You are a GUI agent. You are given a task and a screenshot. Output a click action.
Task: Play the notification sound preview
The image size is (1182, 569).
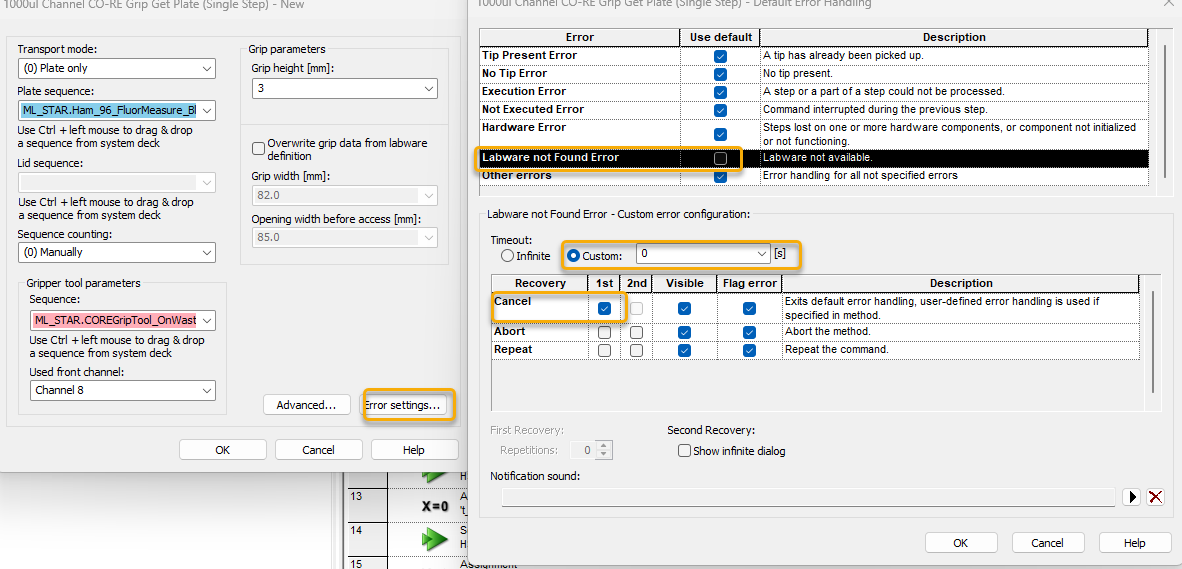point(1133,497)
